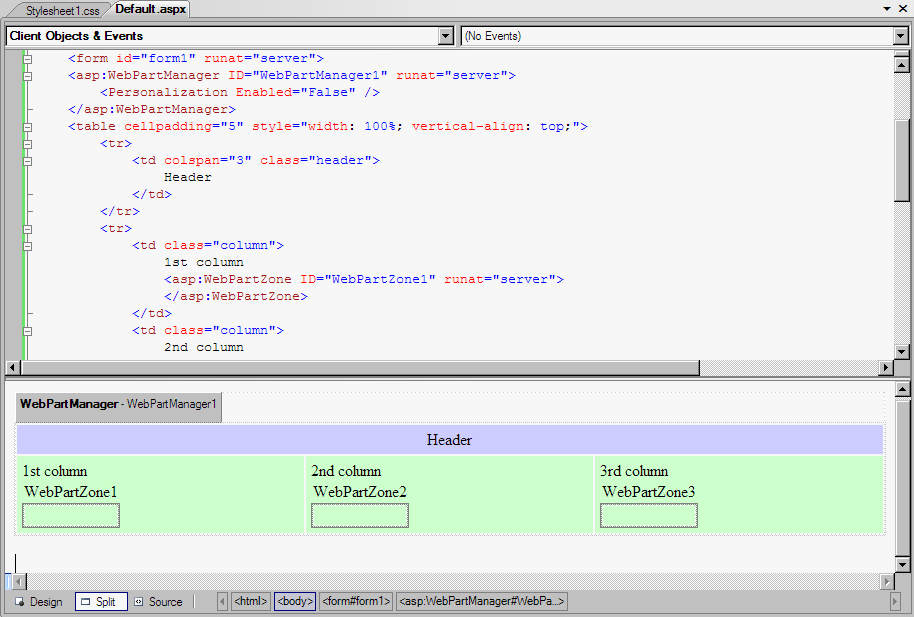Click the code pane horizontal scrollbar thumb
Image resolution: width=914 pixels, height=617 pixels.
point(360,367)
